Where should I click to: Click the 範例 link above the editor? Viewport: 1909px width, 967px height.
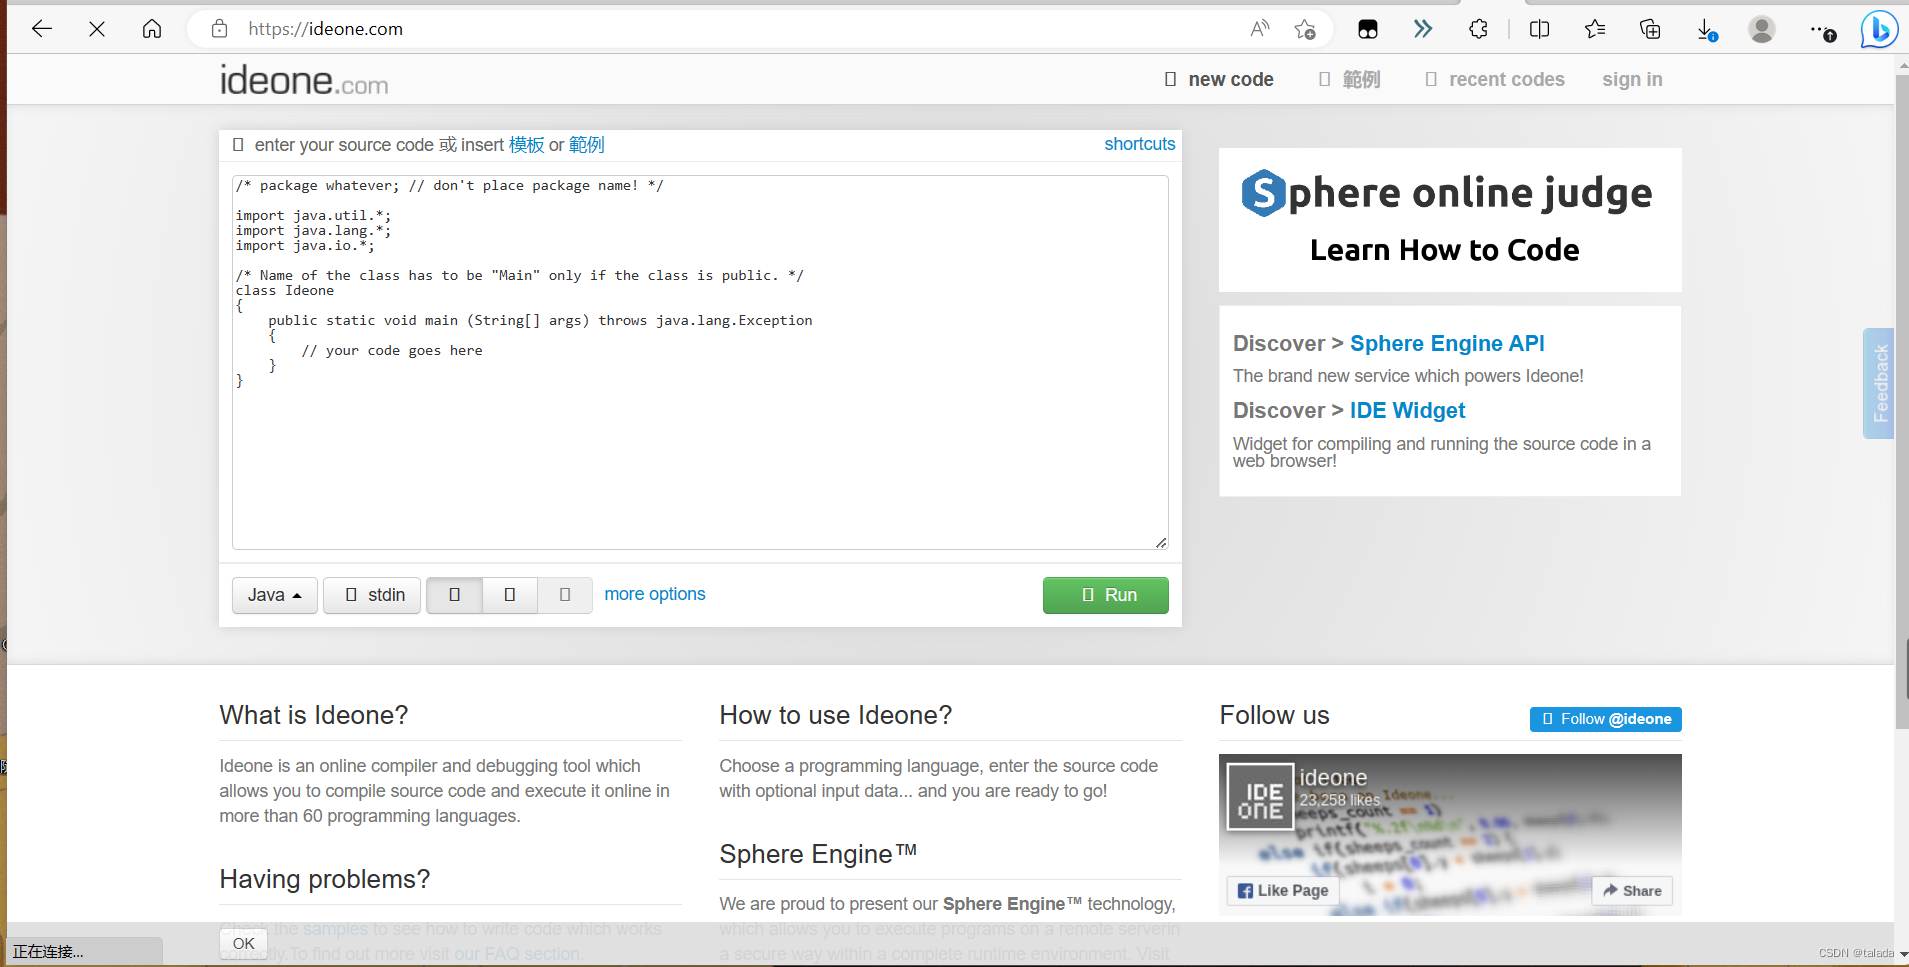(586, 145)
